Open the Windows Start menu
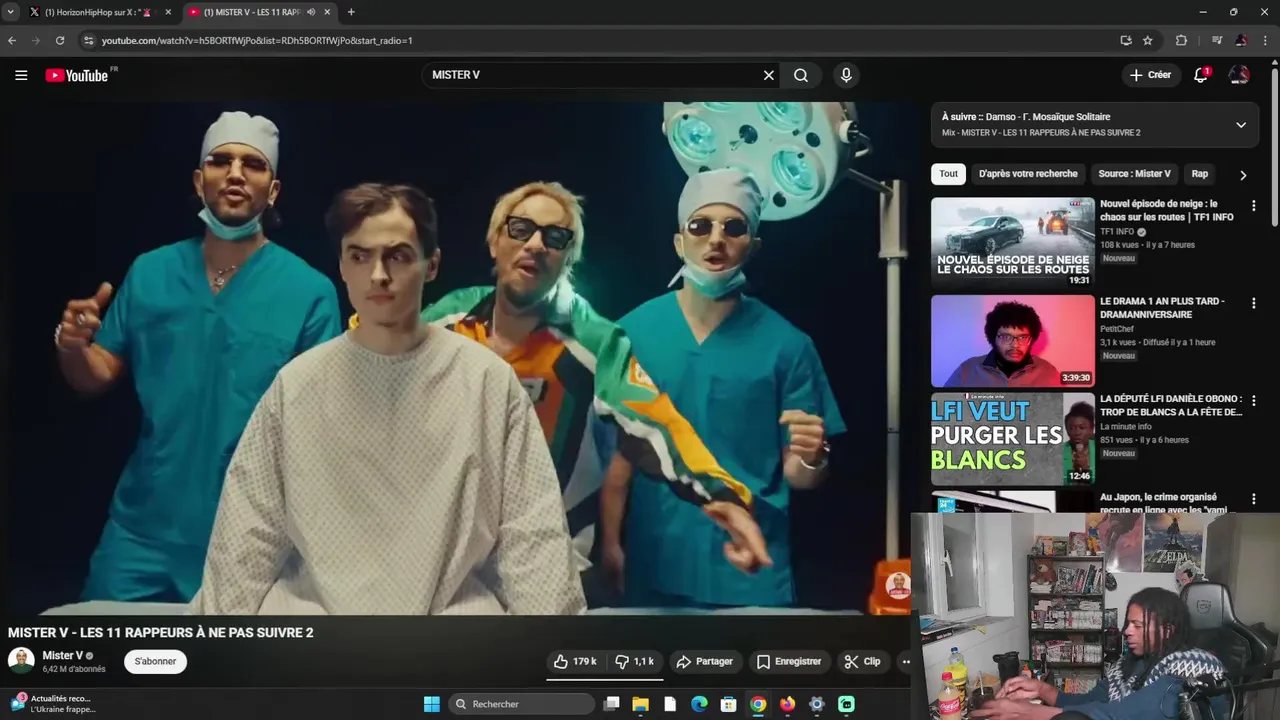Screen dimensions: 1280x720 pos(431,704)
